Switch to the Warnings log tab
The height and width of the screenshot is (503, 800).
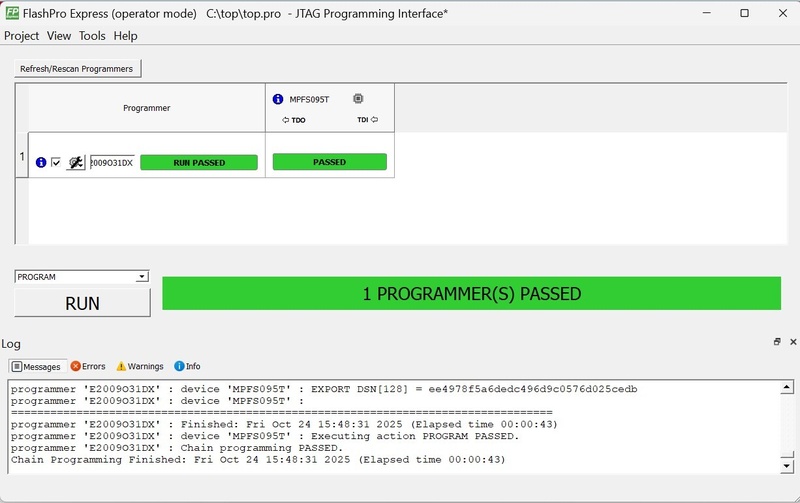[x=140, y=366]
